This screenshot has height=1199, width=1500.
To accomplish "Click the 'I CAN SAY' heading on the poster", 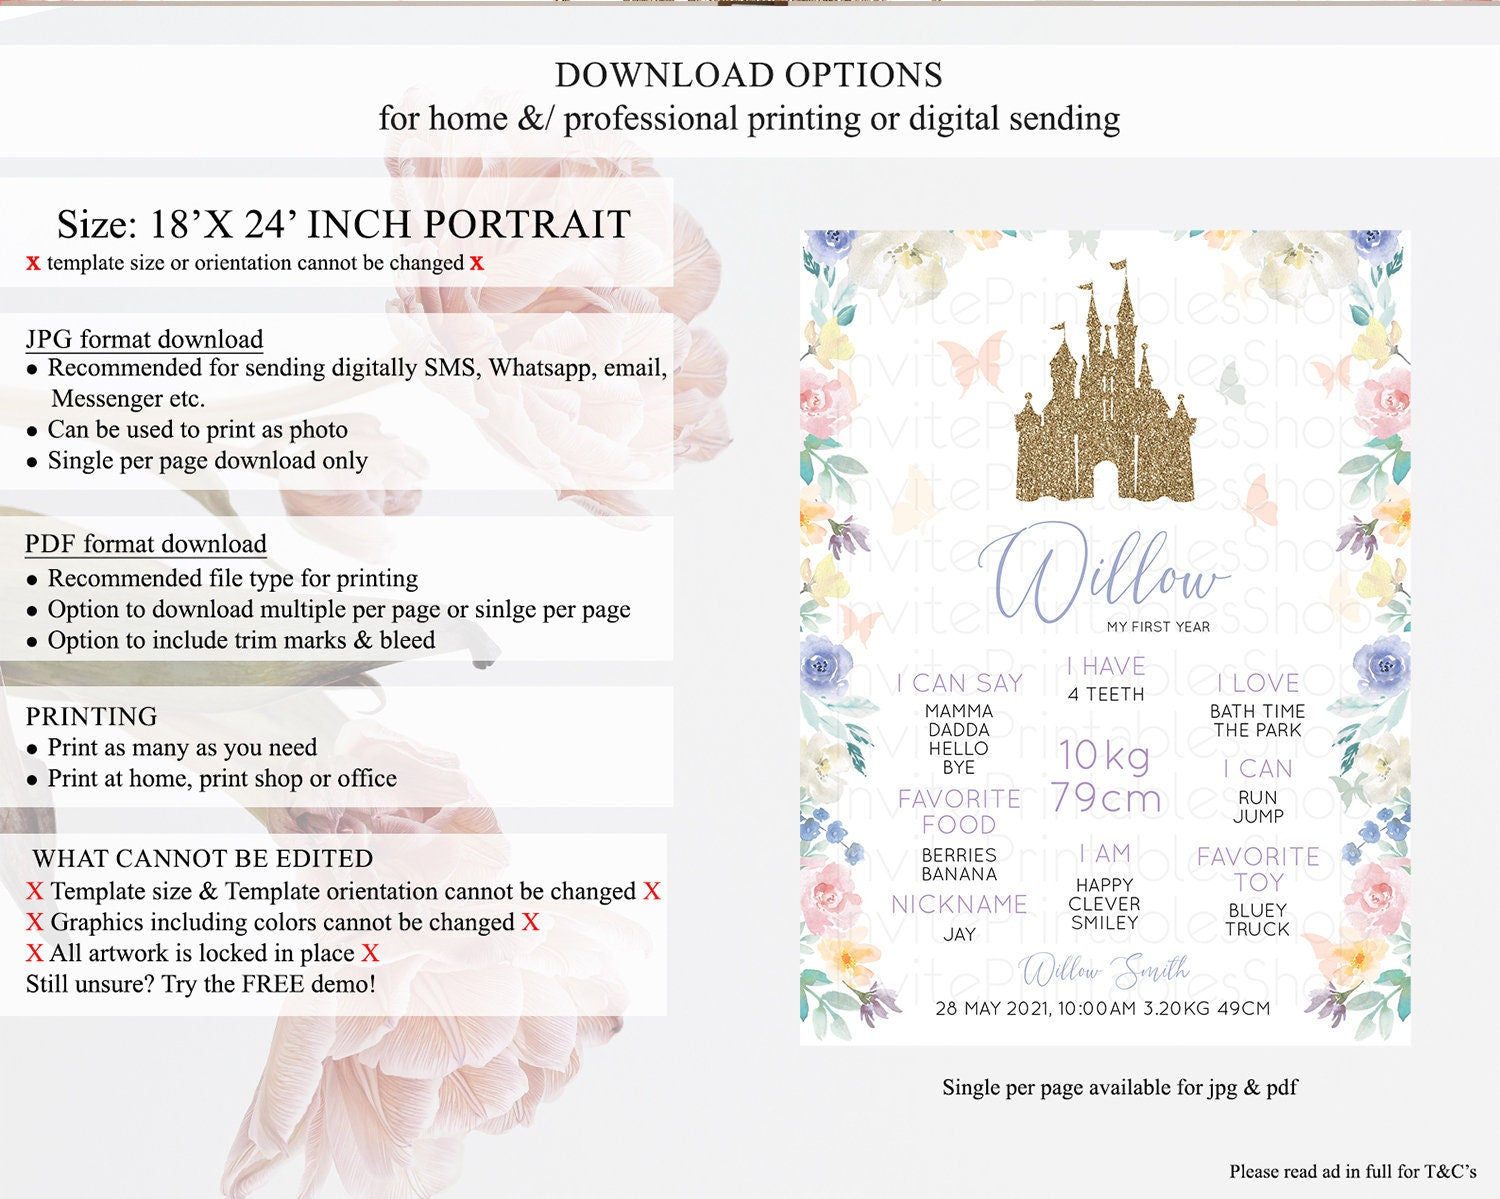I will point(959,683).
